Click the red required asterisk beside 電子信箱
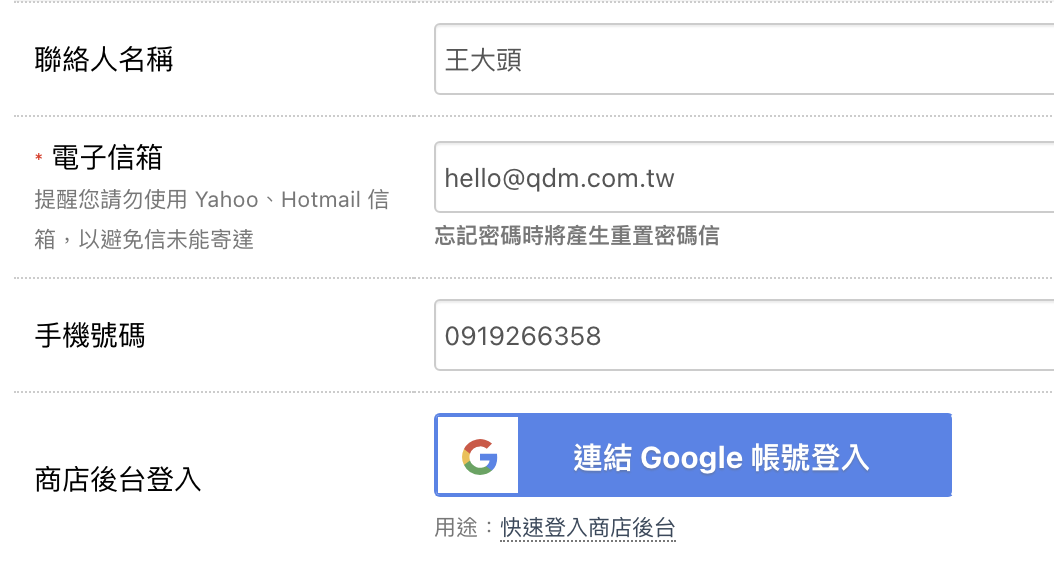The height and width of the screenshot is (562, 1054). (x=39, y=158)
